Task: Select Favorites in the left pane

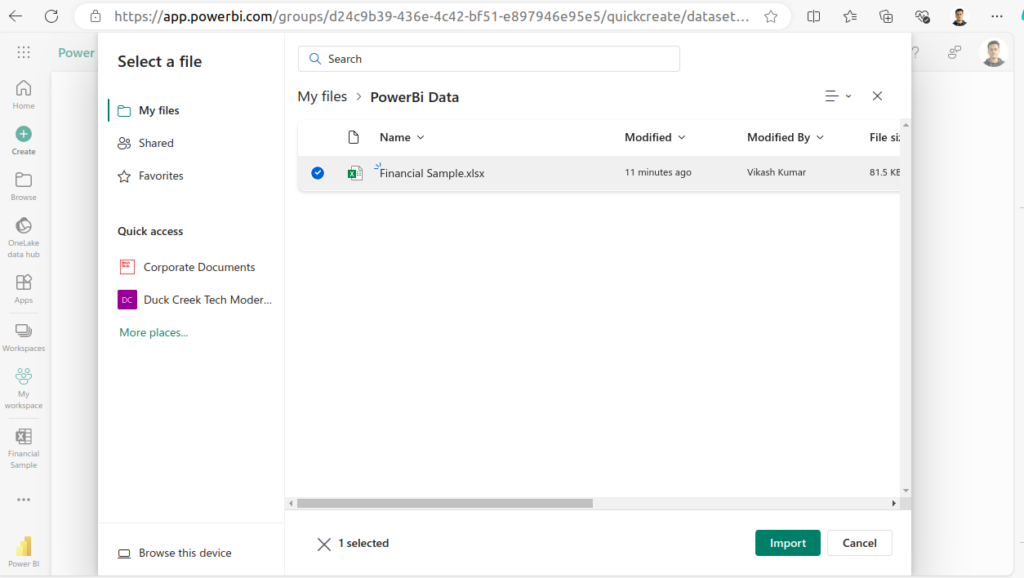Action: 160,176
